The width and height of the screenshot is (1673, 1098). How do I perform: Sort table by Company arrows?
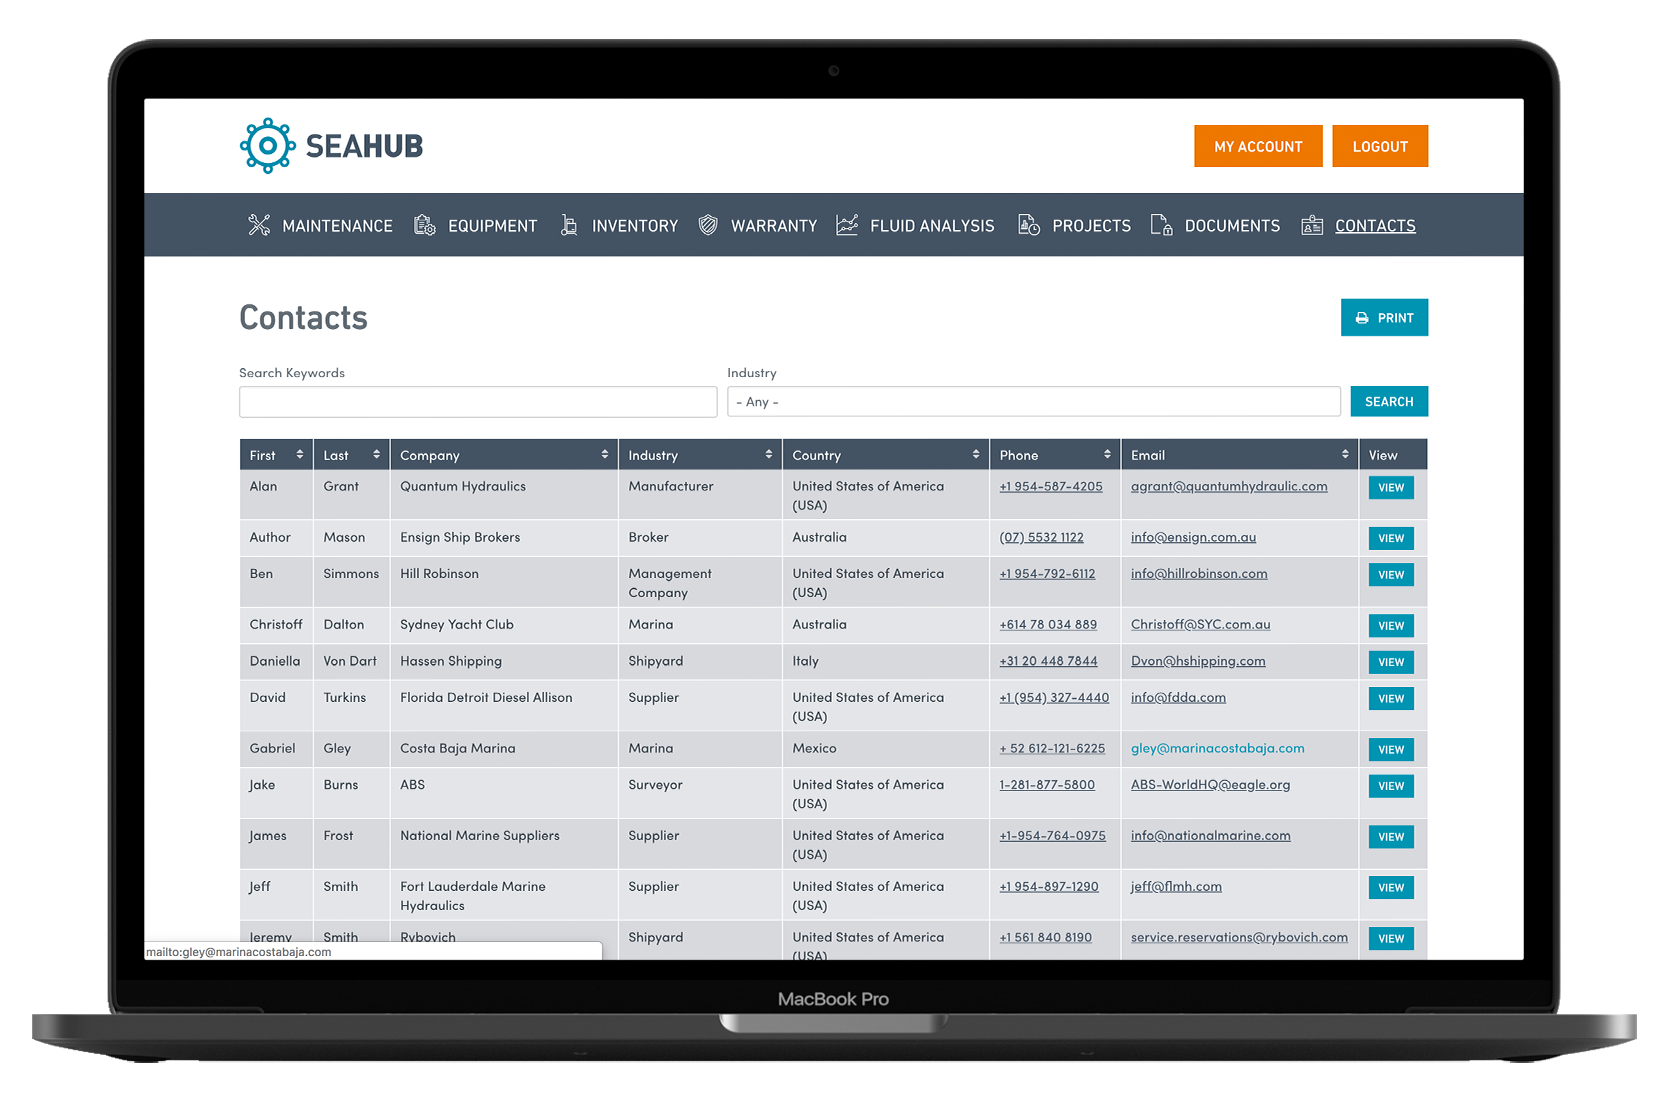coord(604,454)
